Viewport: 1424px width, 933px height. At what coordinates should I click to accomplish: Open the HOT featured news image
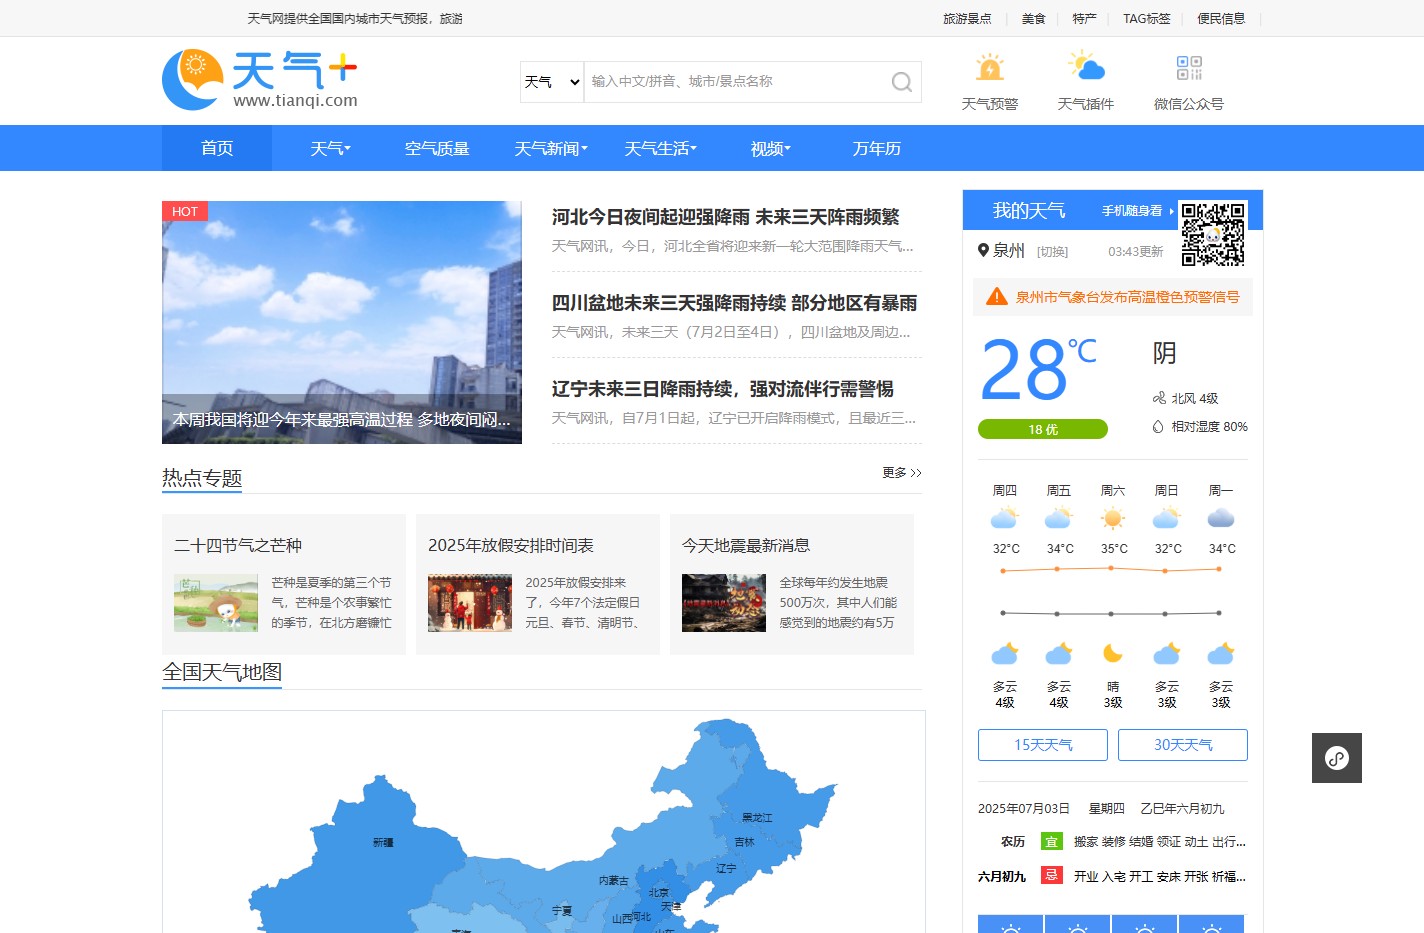coord(342,322)
